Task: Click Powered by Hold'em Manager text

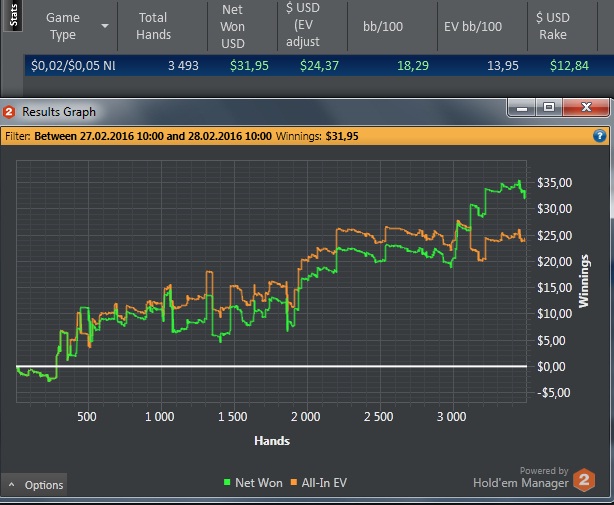Action: (x=521, y=478)
